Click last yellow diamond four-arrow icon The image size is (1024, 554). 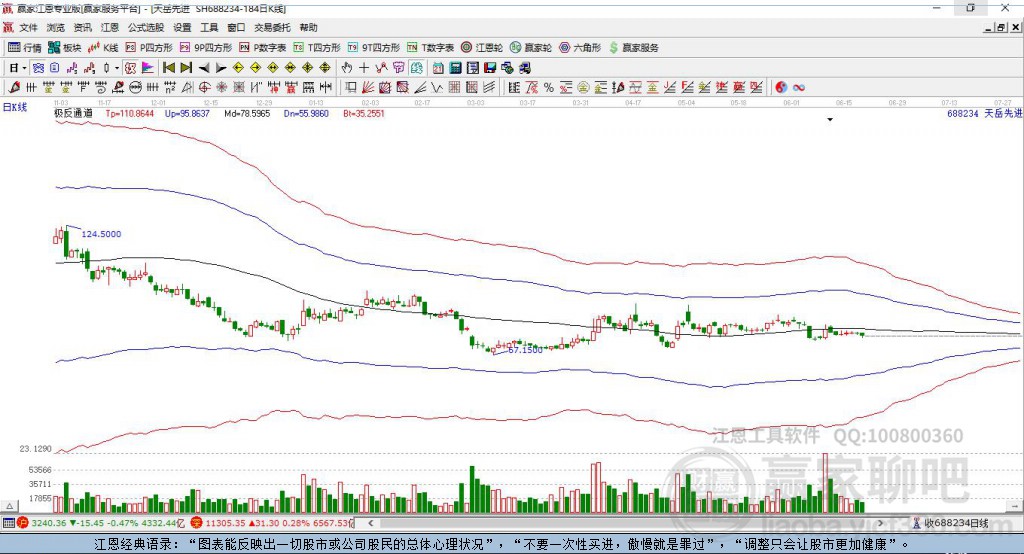(x=325, y=68)
